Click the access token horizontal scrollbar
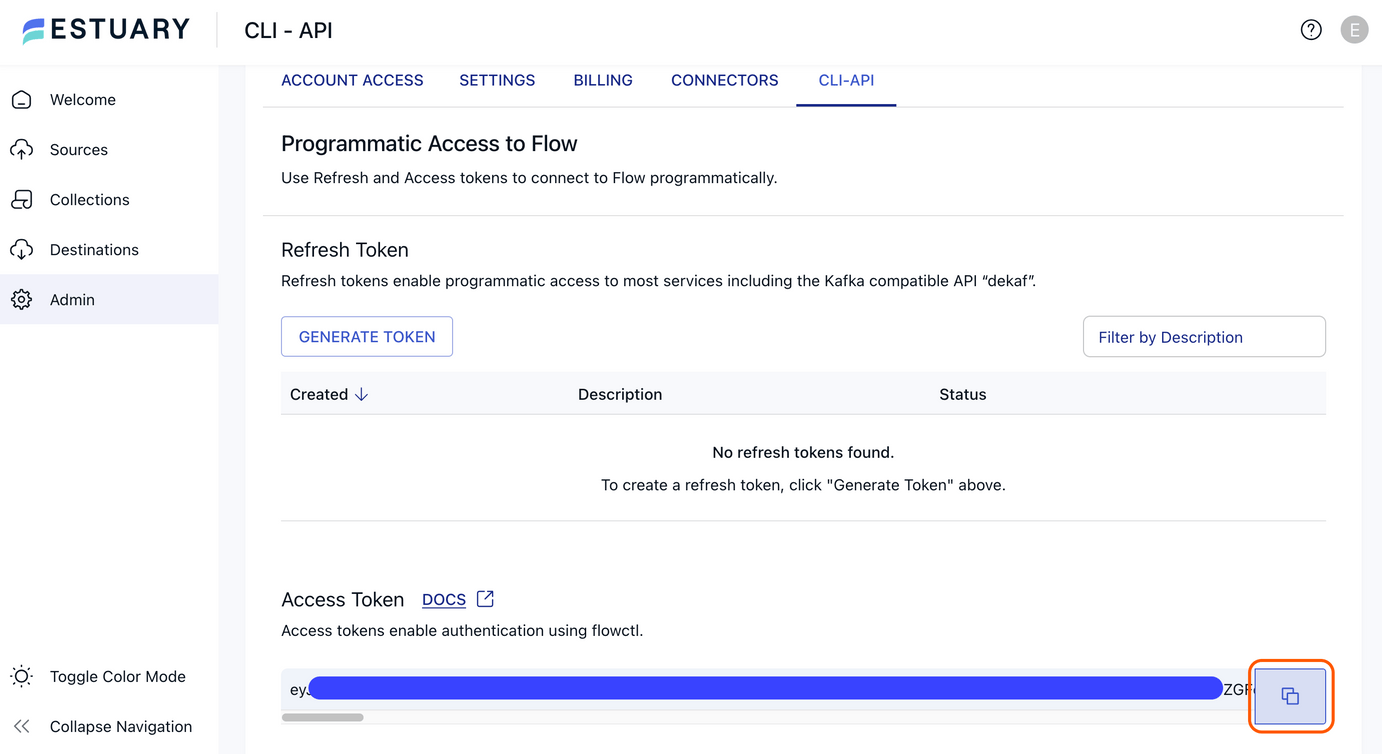Viewport: 1382px width, 754px height. coord(323,717)
